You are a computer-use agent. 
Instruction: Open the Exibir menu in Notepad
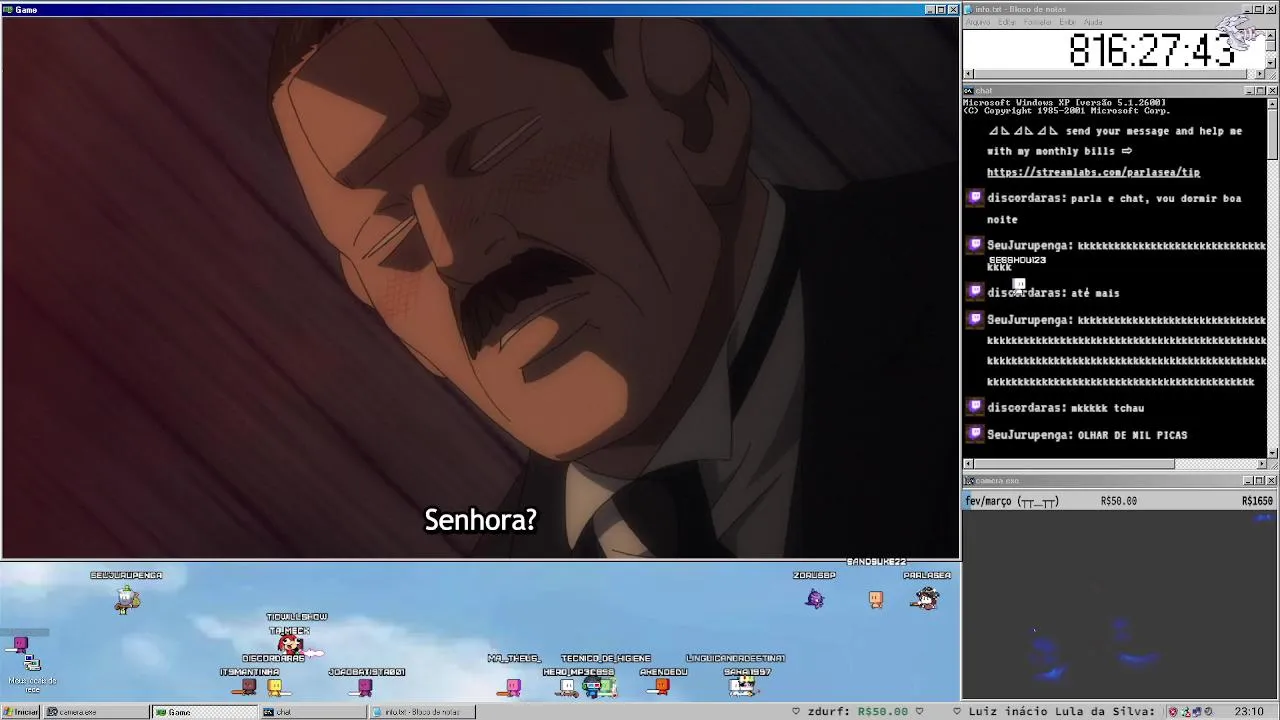pos(1068,22)
